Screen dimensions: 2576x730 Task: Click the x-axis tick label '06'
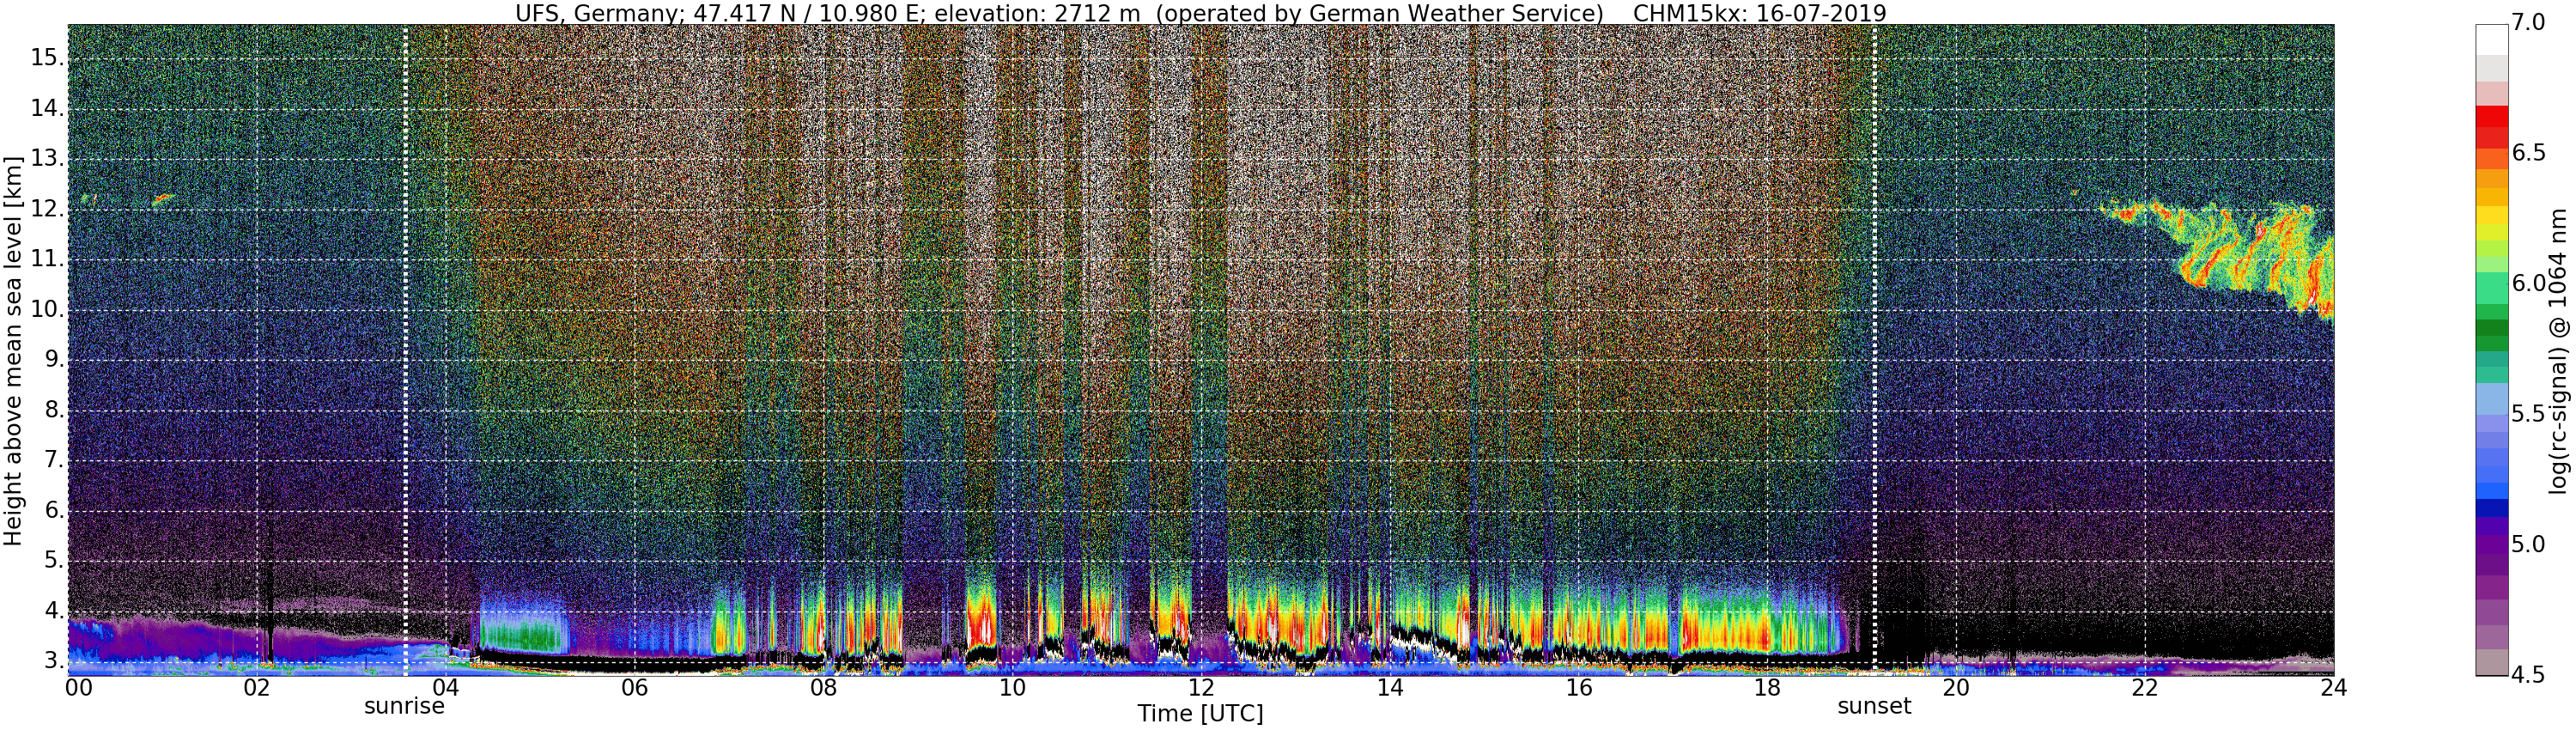point(635,688)
